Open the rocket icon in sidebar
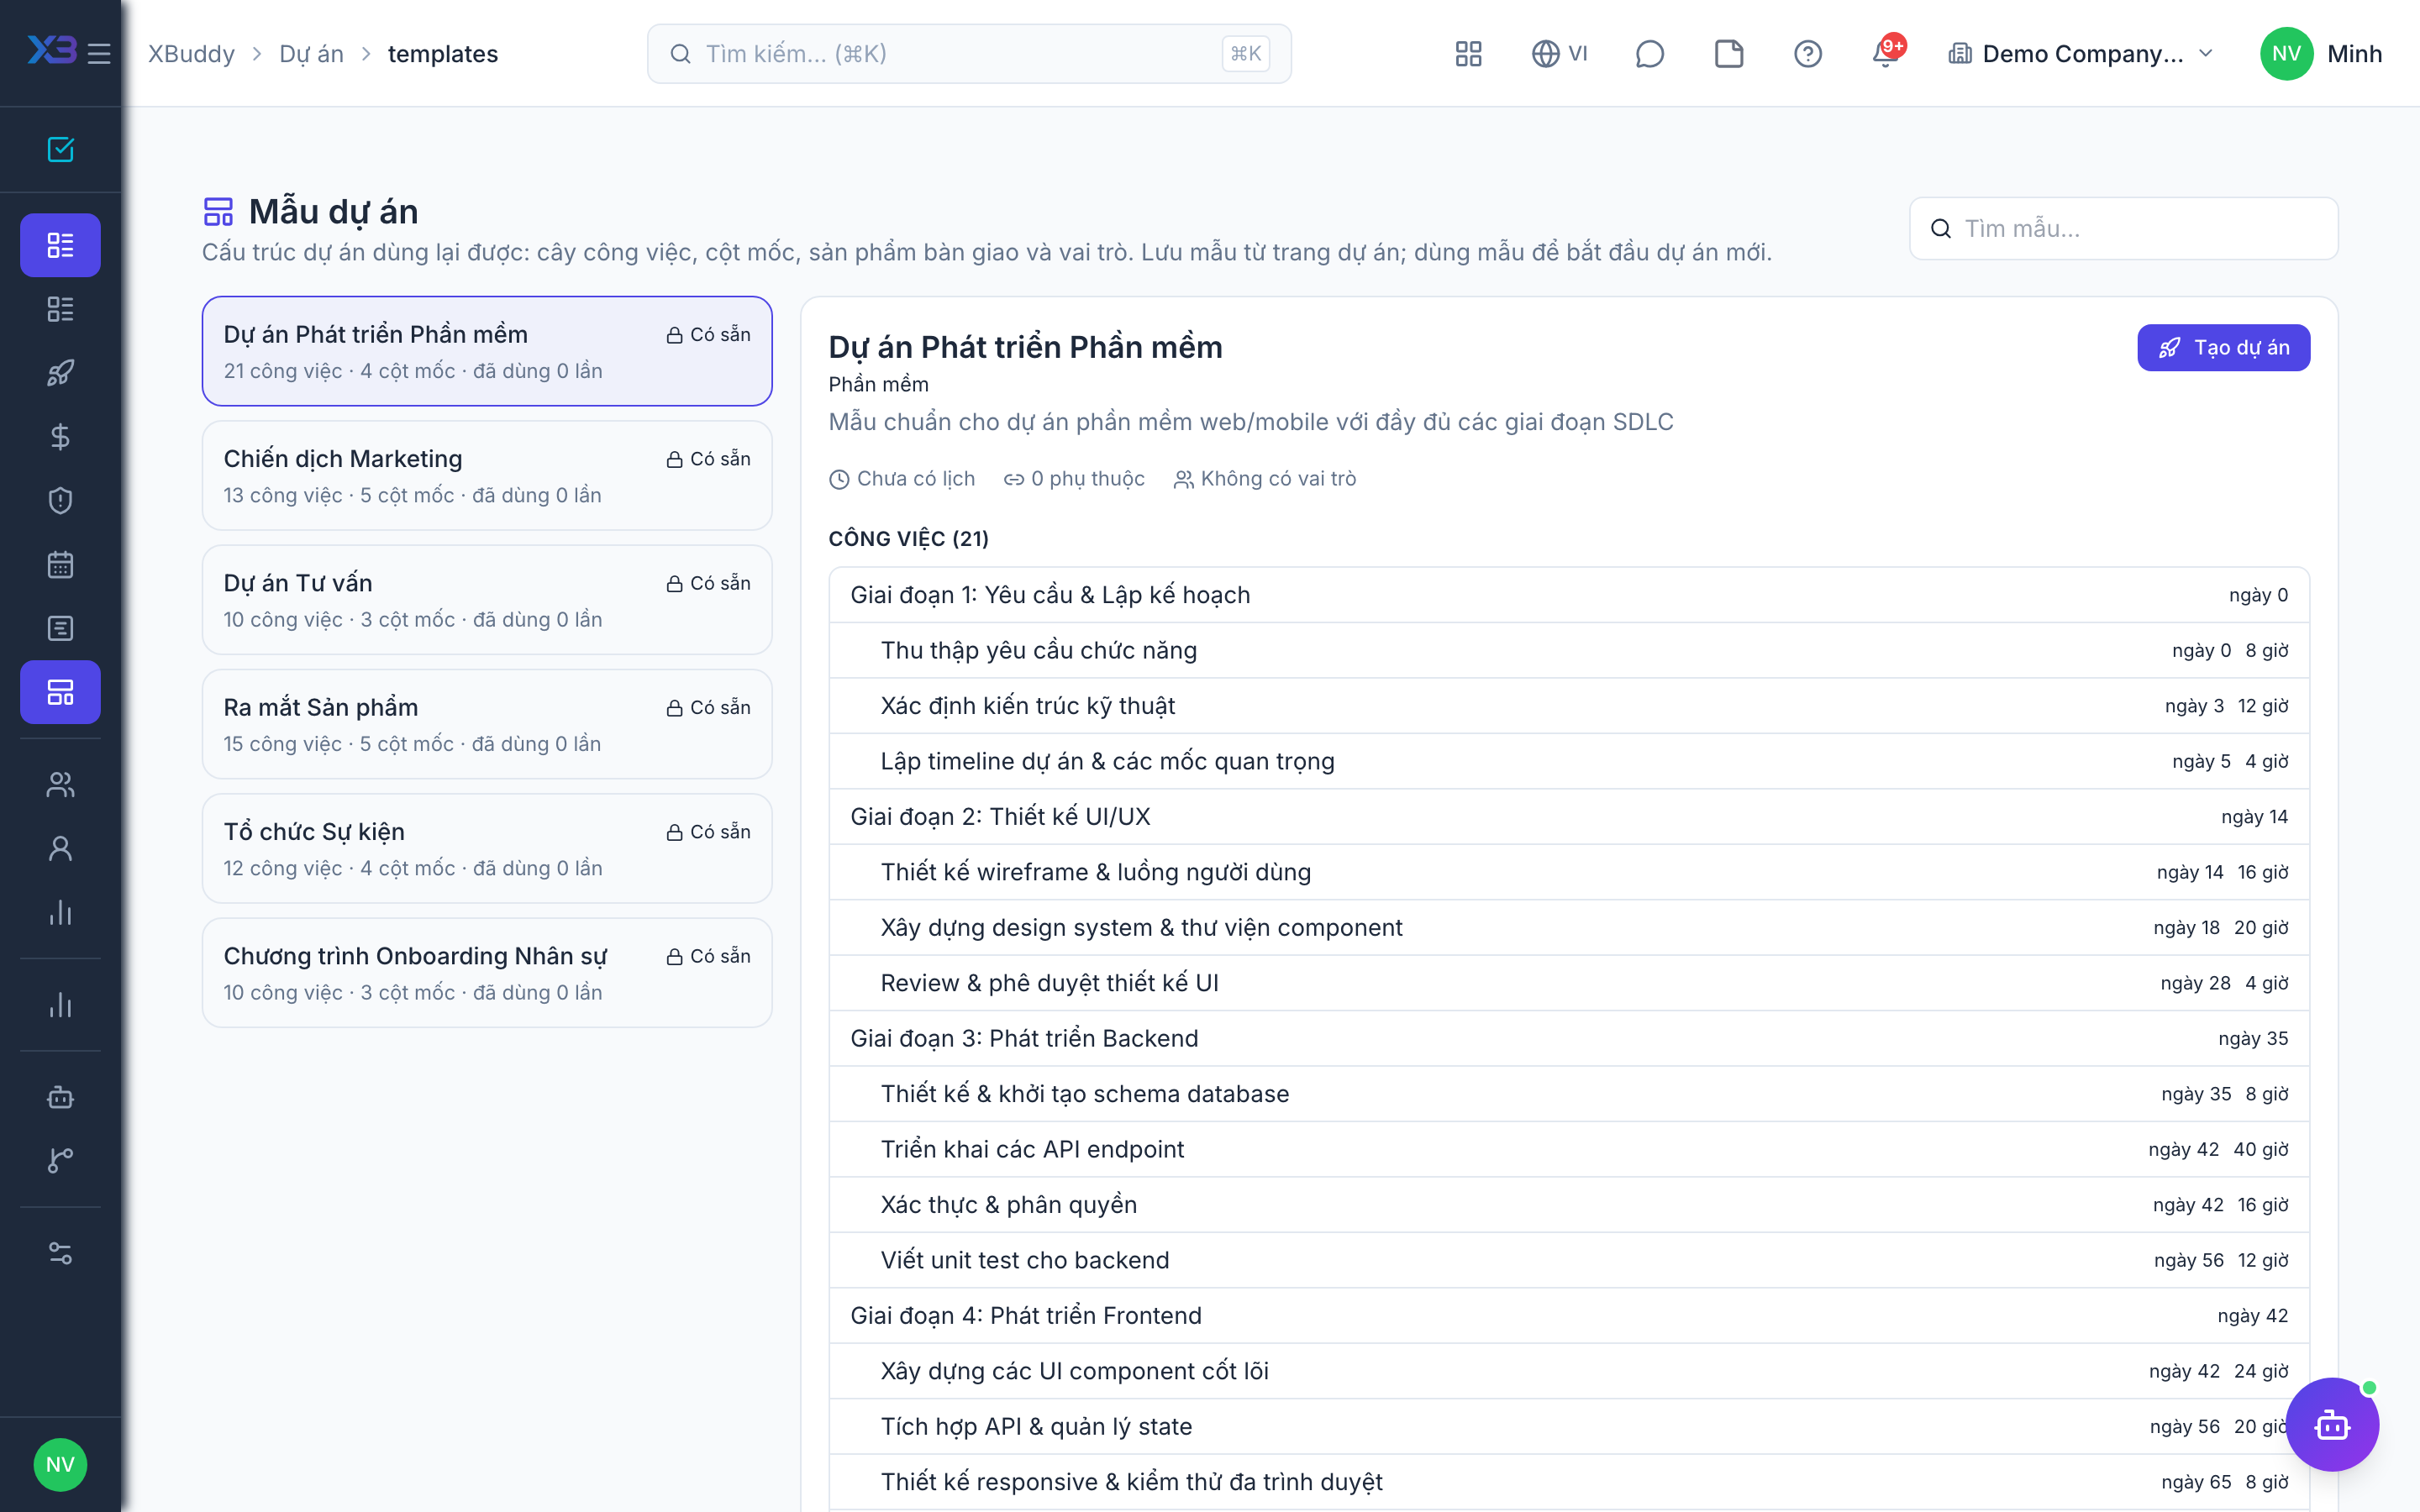This screenshot has height=1512, width=2420. tap(60, 373)
